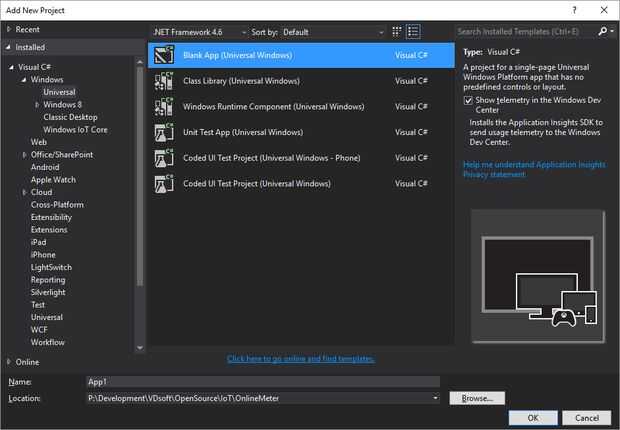
Task: Click the Unit Test App template icon
Action: [x=164, y=132]
